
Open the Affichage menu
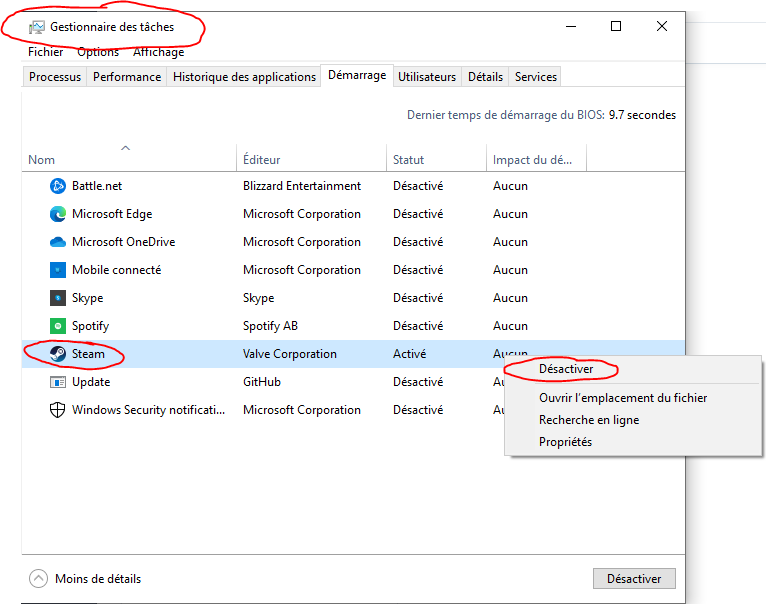158,52
